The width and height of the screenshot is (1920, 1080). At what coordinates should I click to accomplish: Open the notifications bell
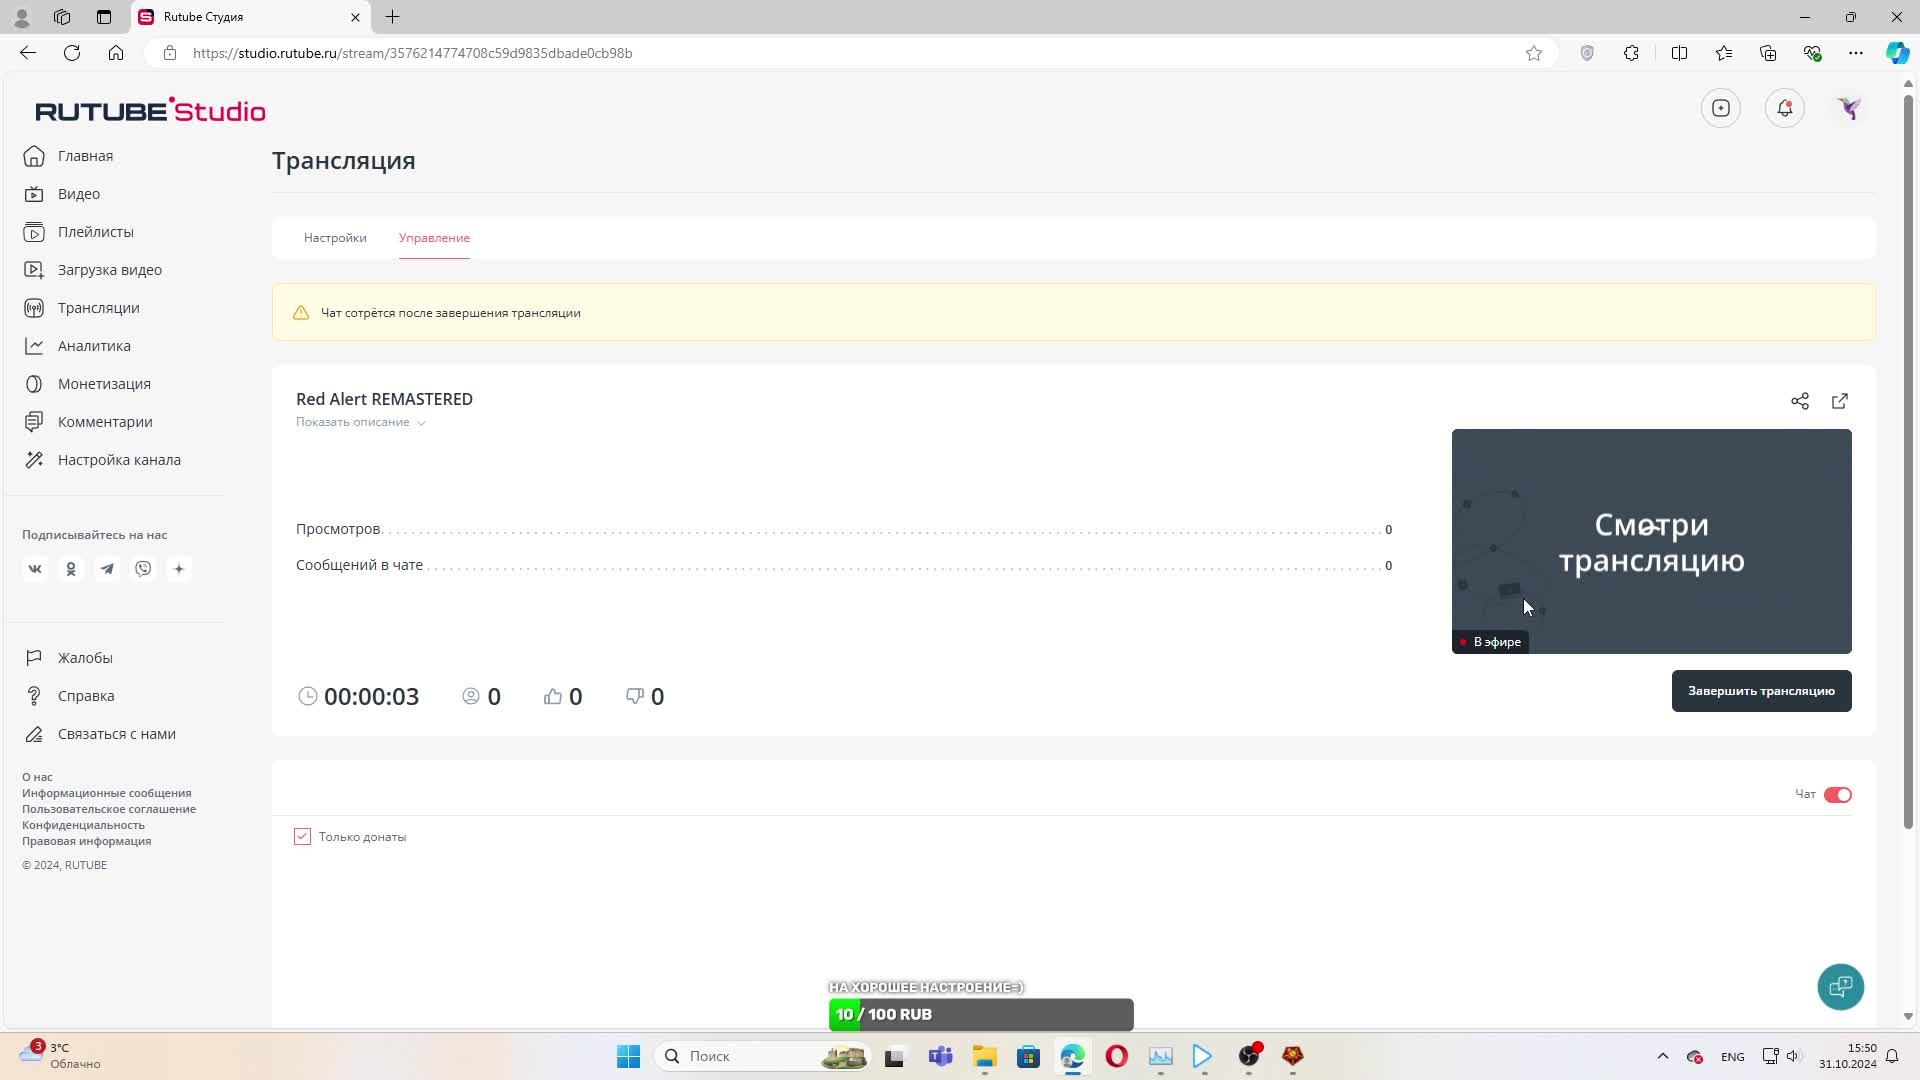(x=1784, y=108)
